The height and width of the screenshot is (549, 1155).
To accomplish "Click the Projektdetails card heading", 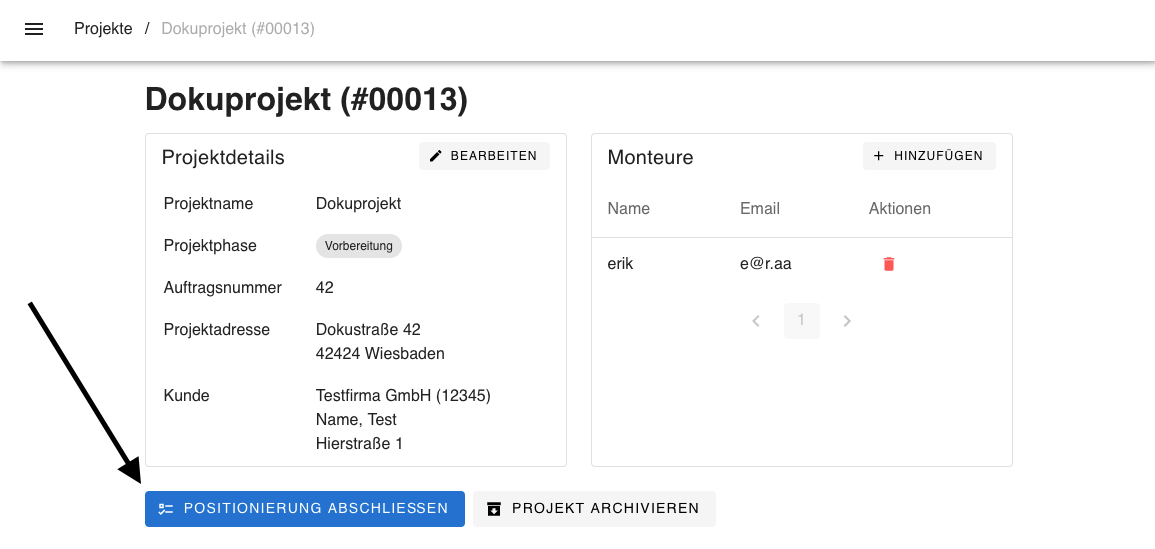I will [x=223, y=158].
